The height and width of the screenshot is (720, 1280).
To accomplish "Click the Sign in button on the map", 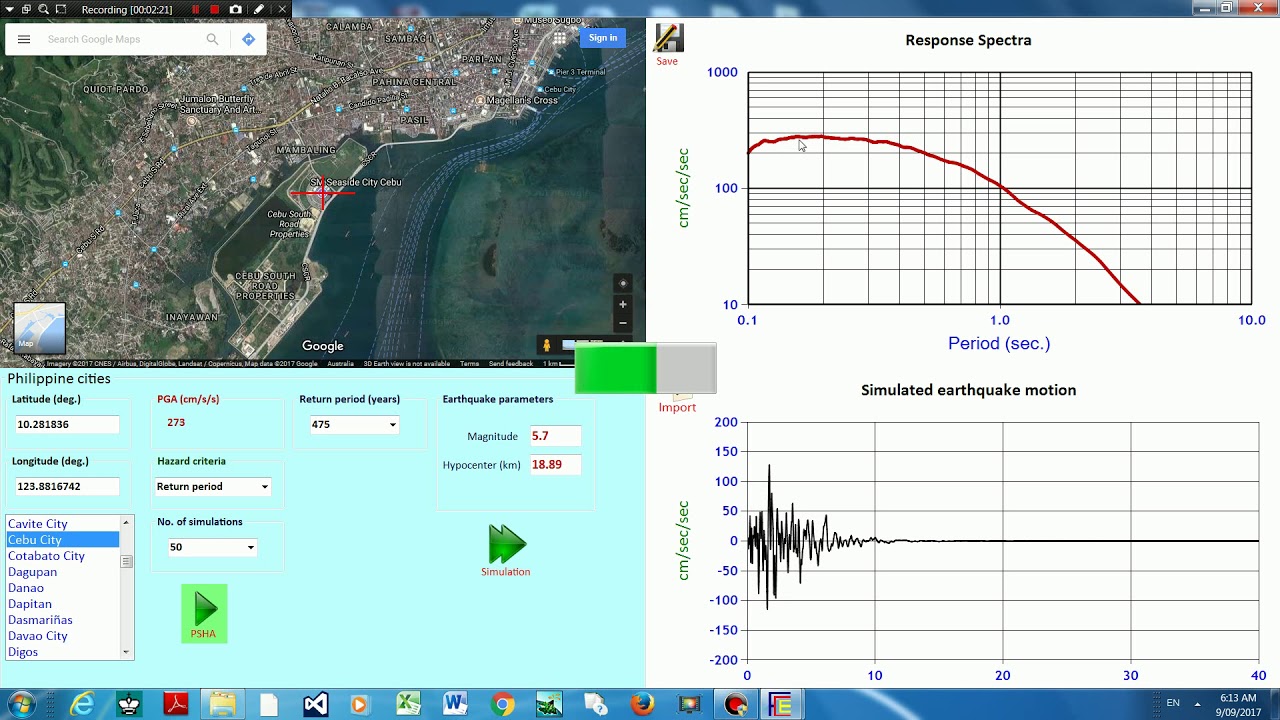I will click(603, 38).
